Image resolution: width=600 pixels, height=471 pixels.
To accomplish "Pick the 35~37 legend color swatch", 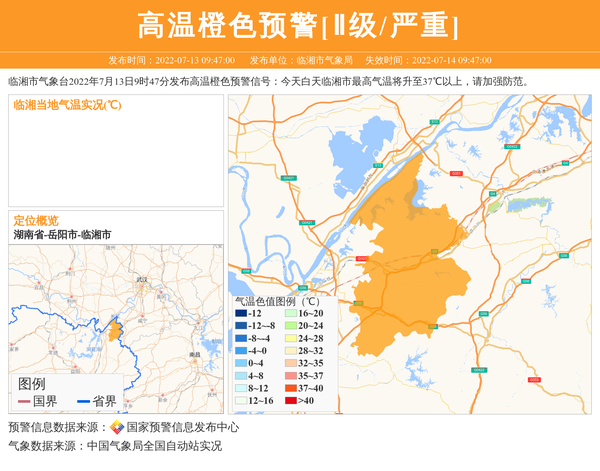I will click(x=291, y=375).
